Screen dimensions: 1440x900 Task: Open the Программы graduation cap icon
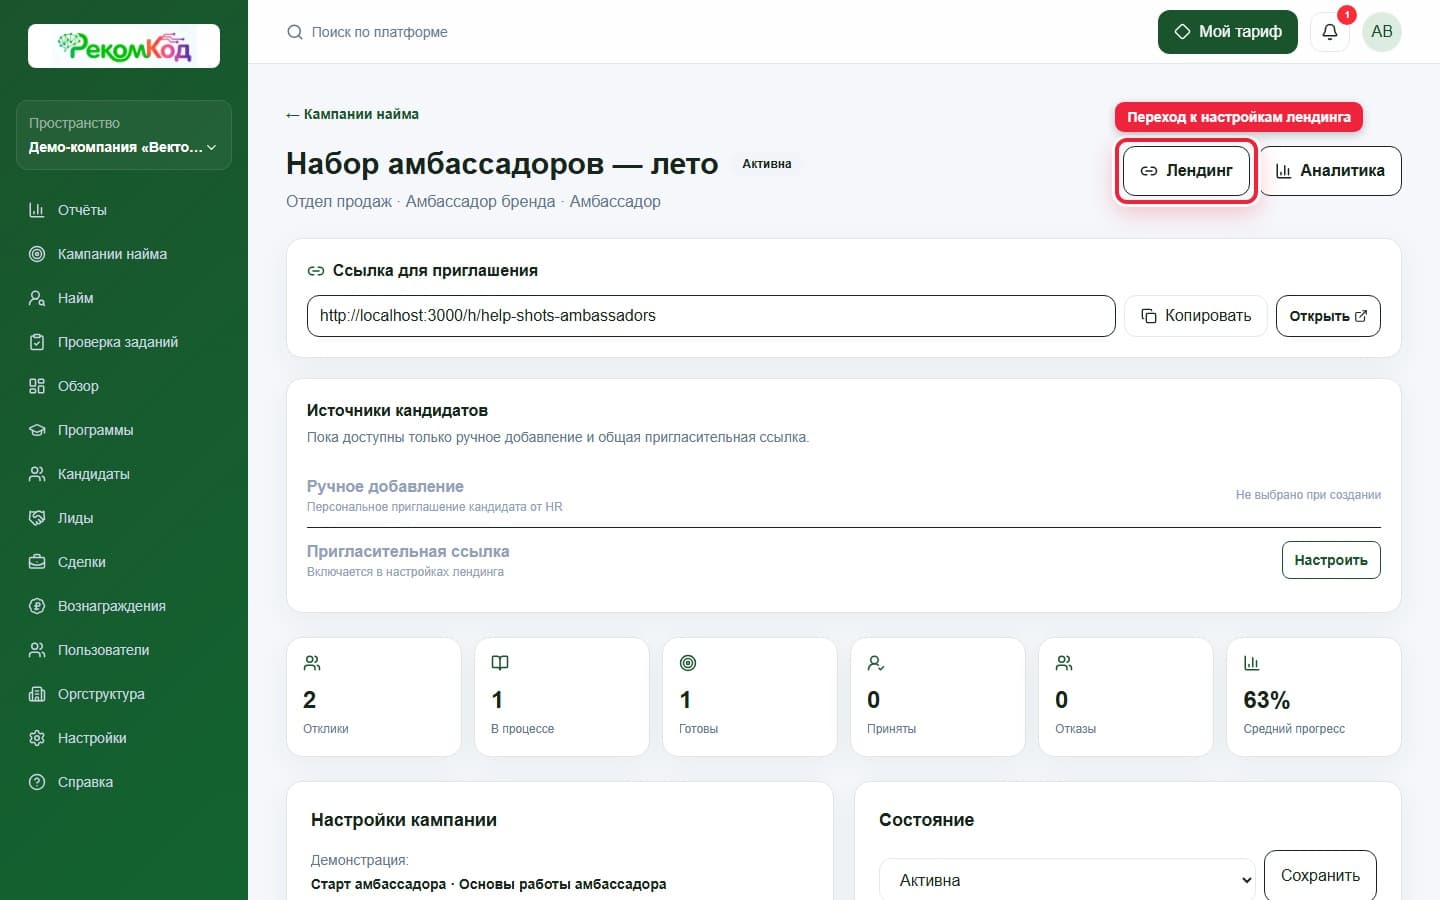coord(37,430)
